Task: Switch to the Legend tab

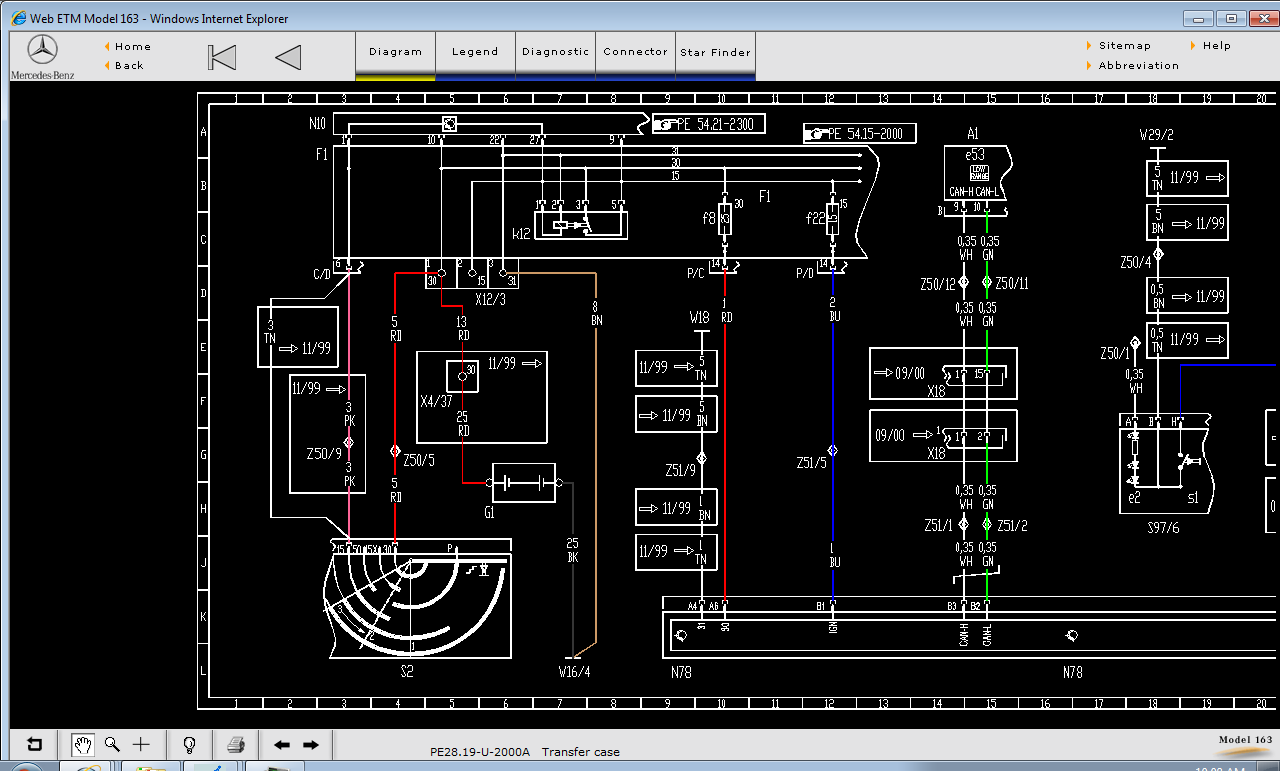Action: pyautogui.click(x=475, y=52)
